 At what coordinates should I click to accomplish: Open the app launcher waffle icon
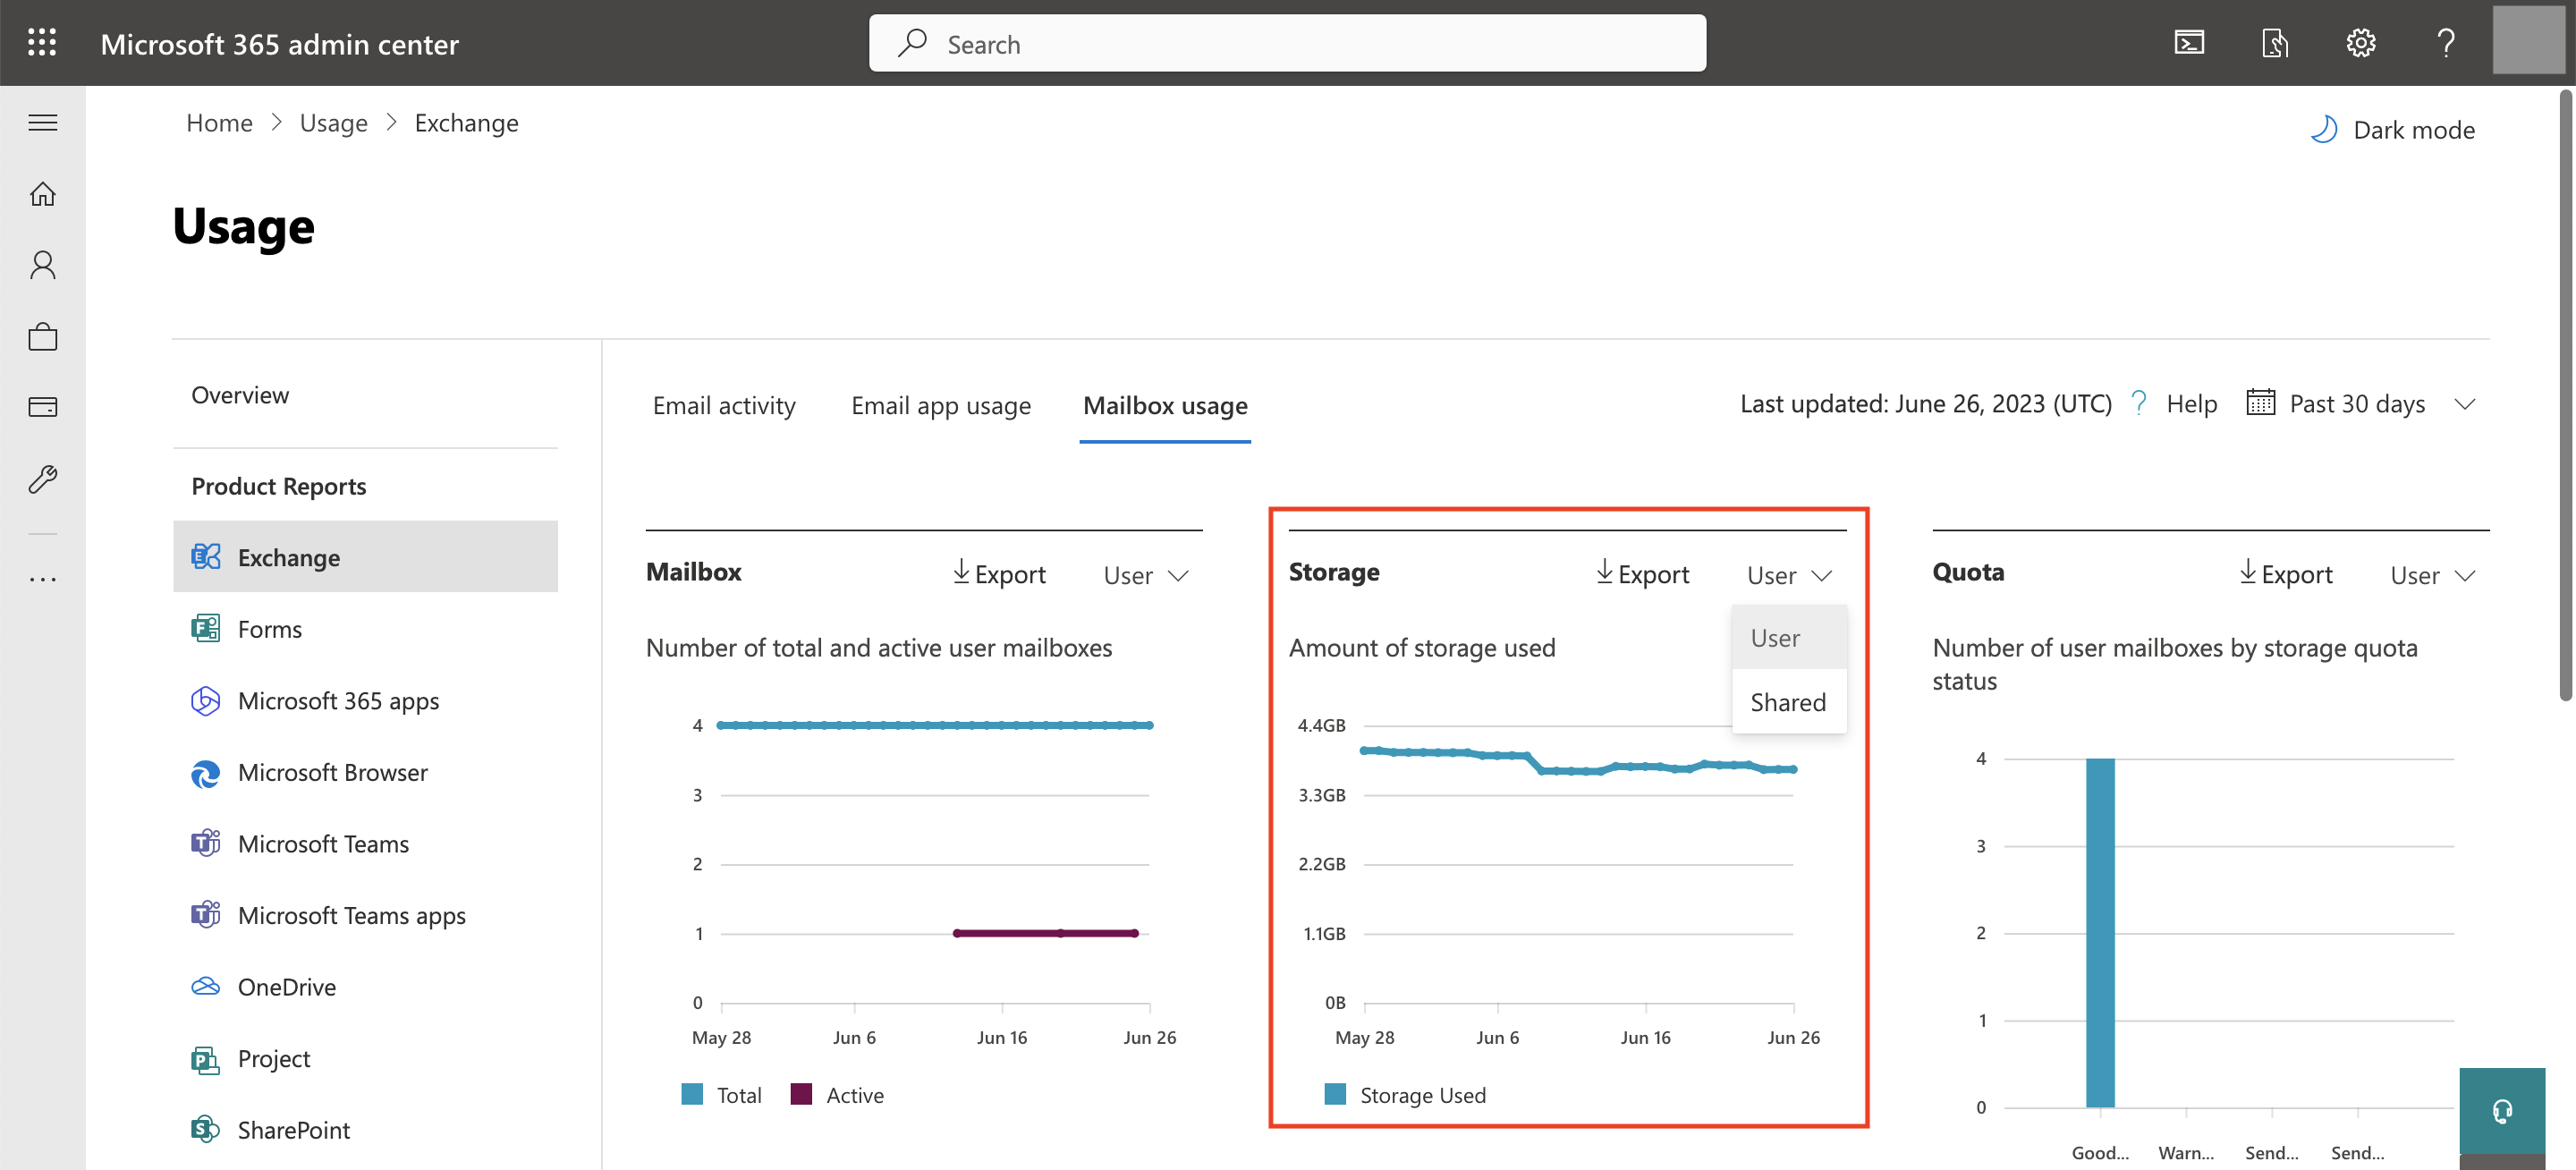(42, 43)
